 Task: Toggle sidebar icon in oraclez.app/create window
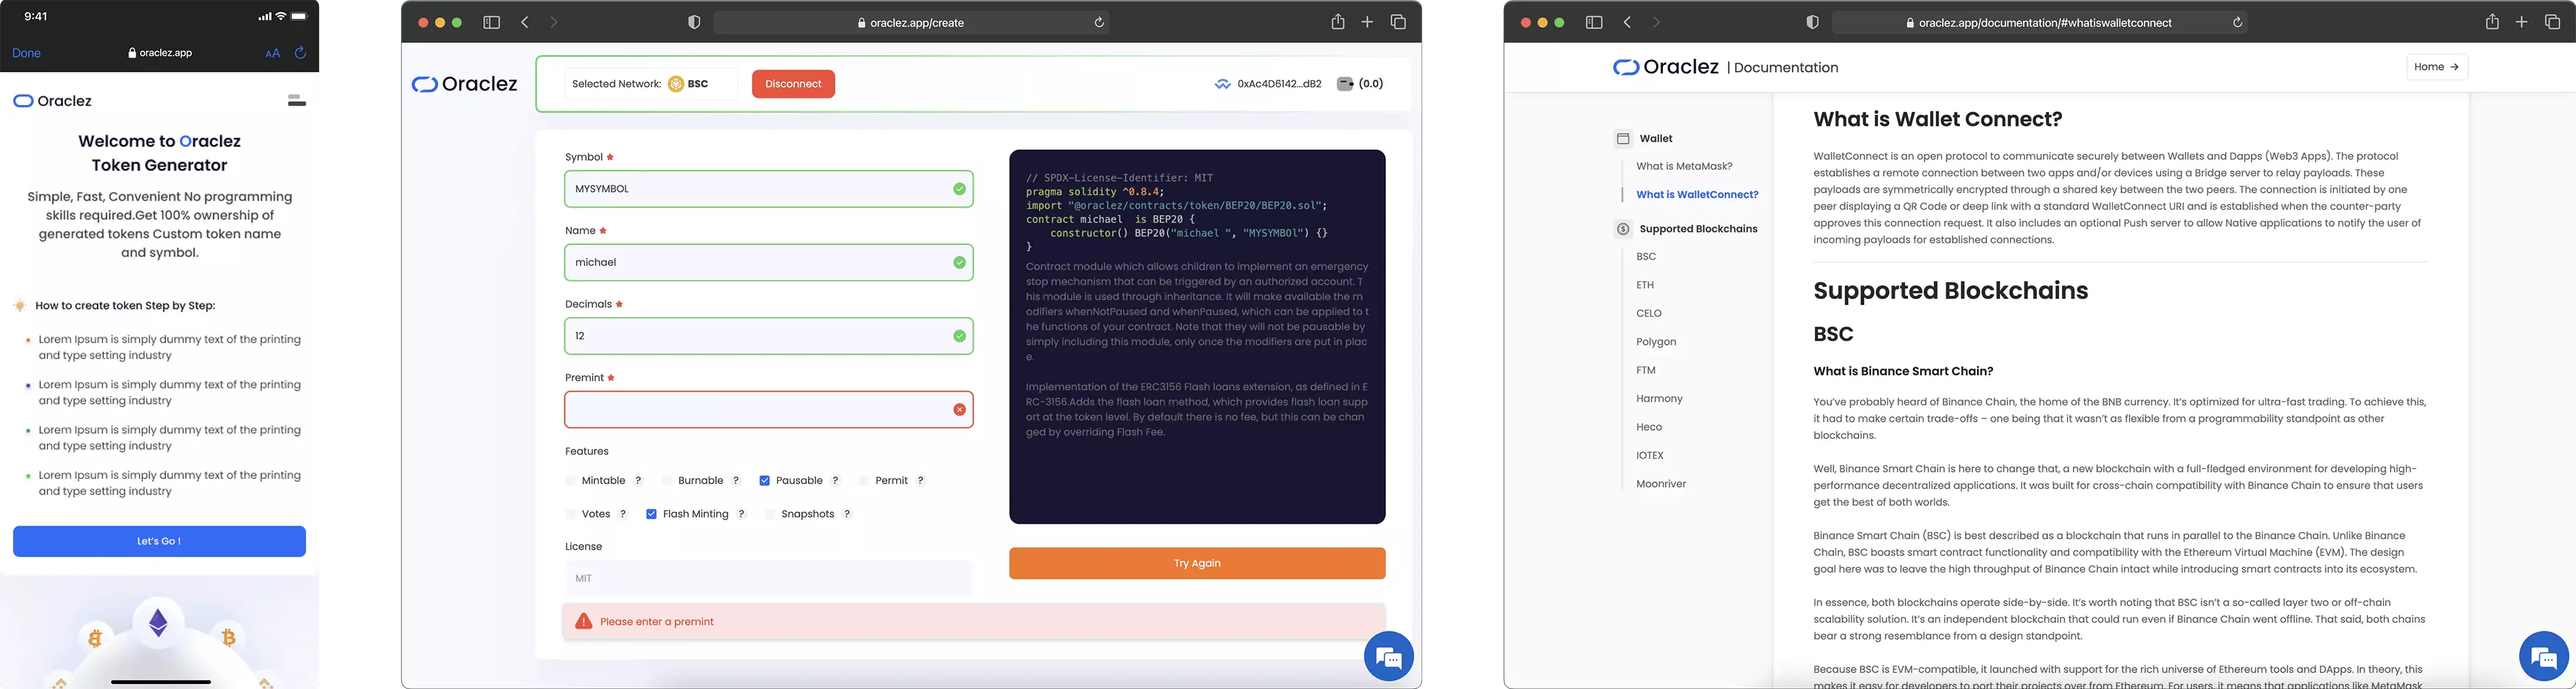tap(491, 22)
